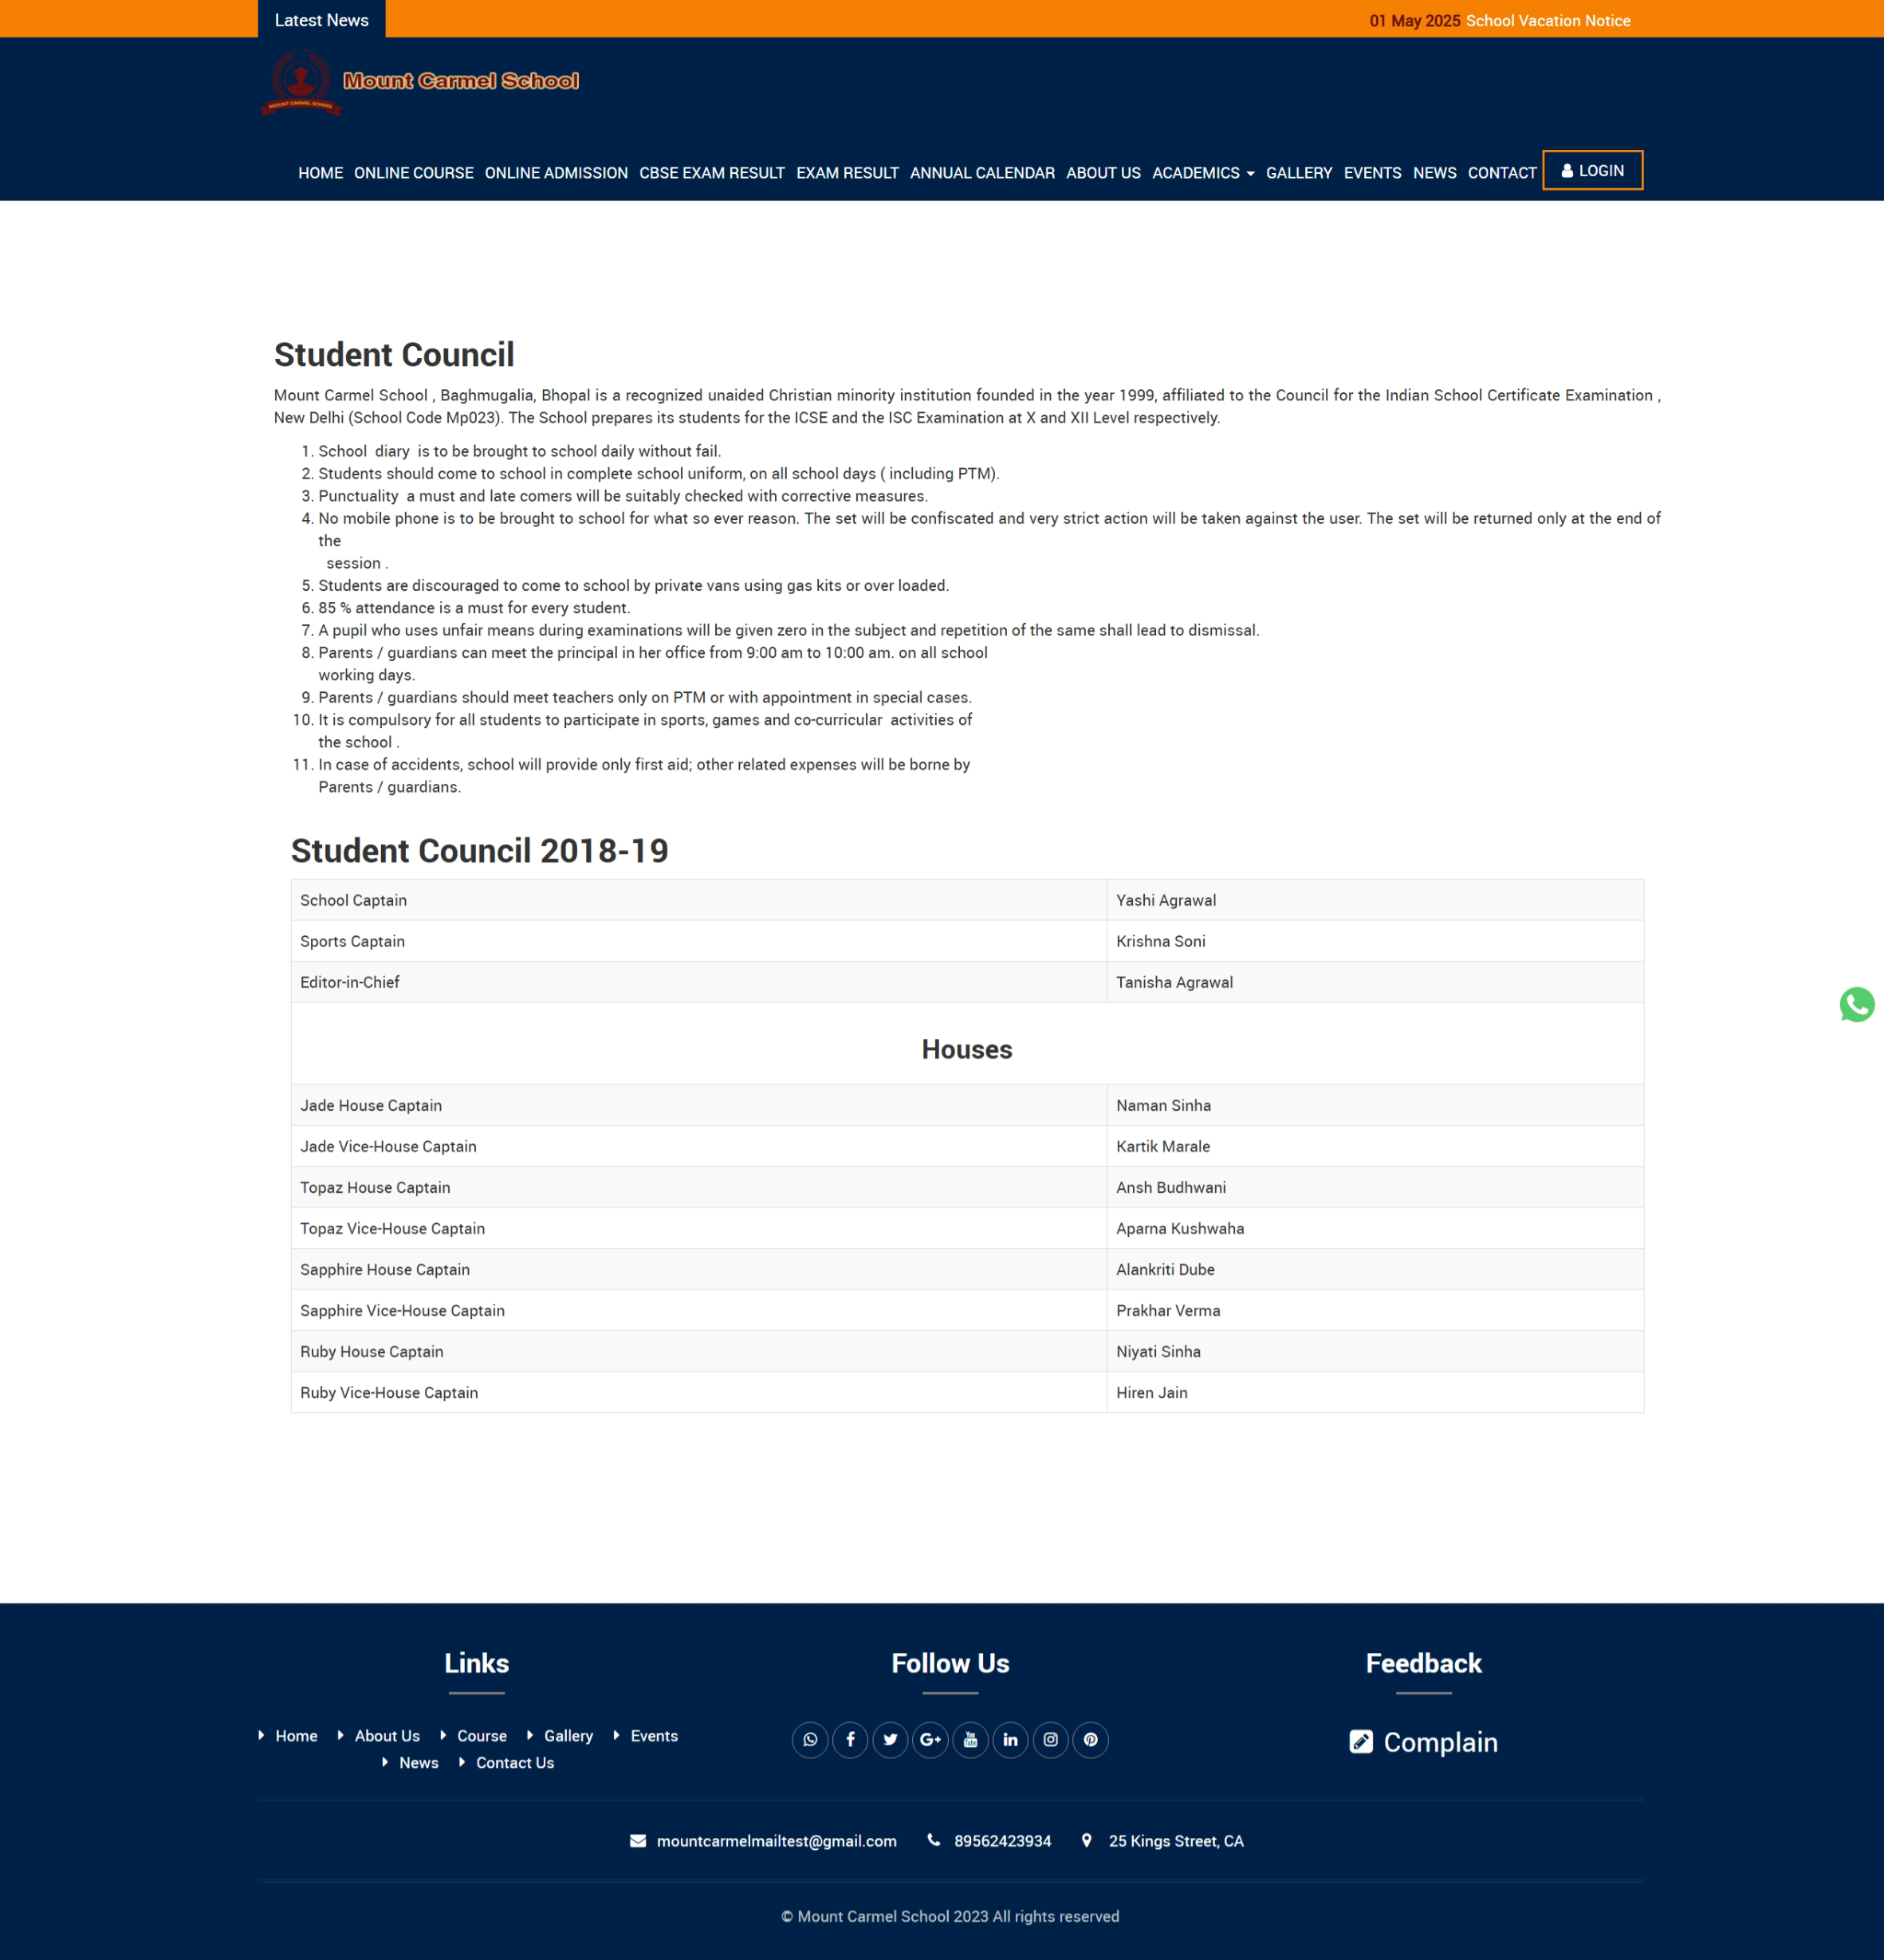
Task: Follow the footer News link
Action: point(418,1763)
